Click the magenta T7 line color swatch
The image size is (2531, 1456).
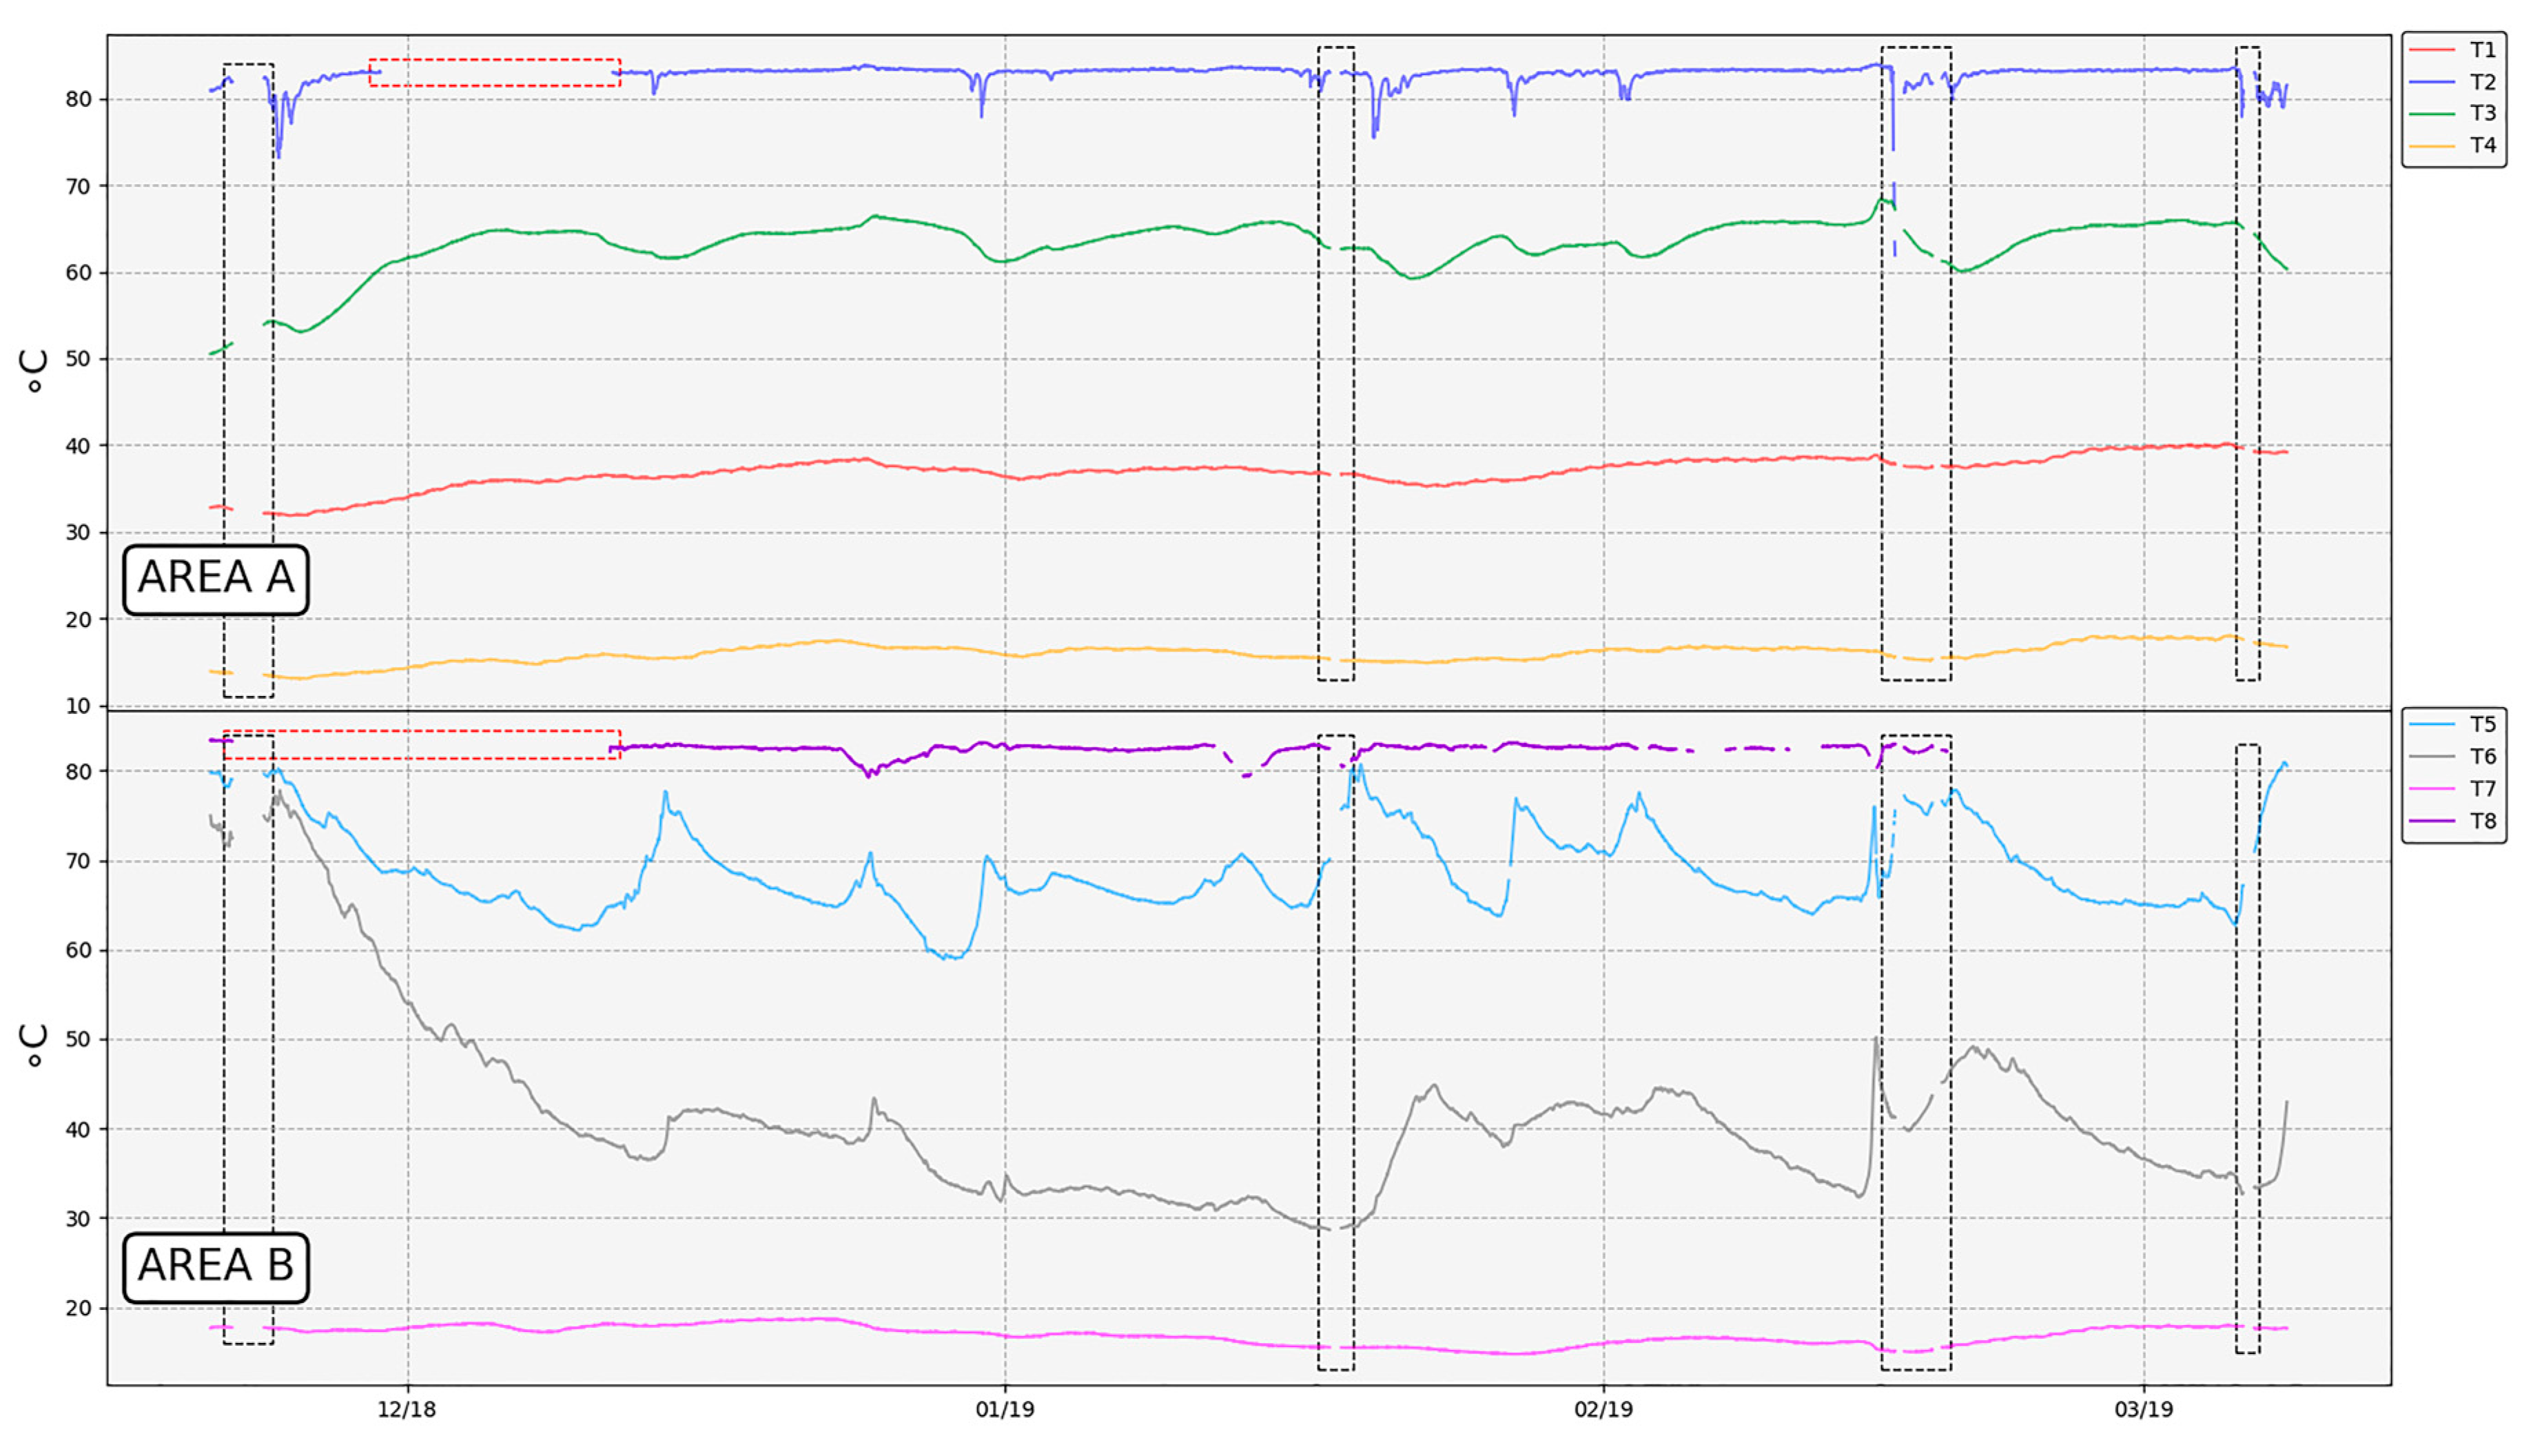click(x=2431, y=788)
